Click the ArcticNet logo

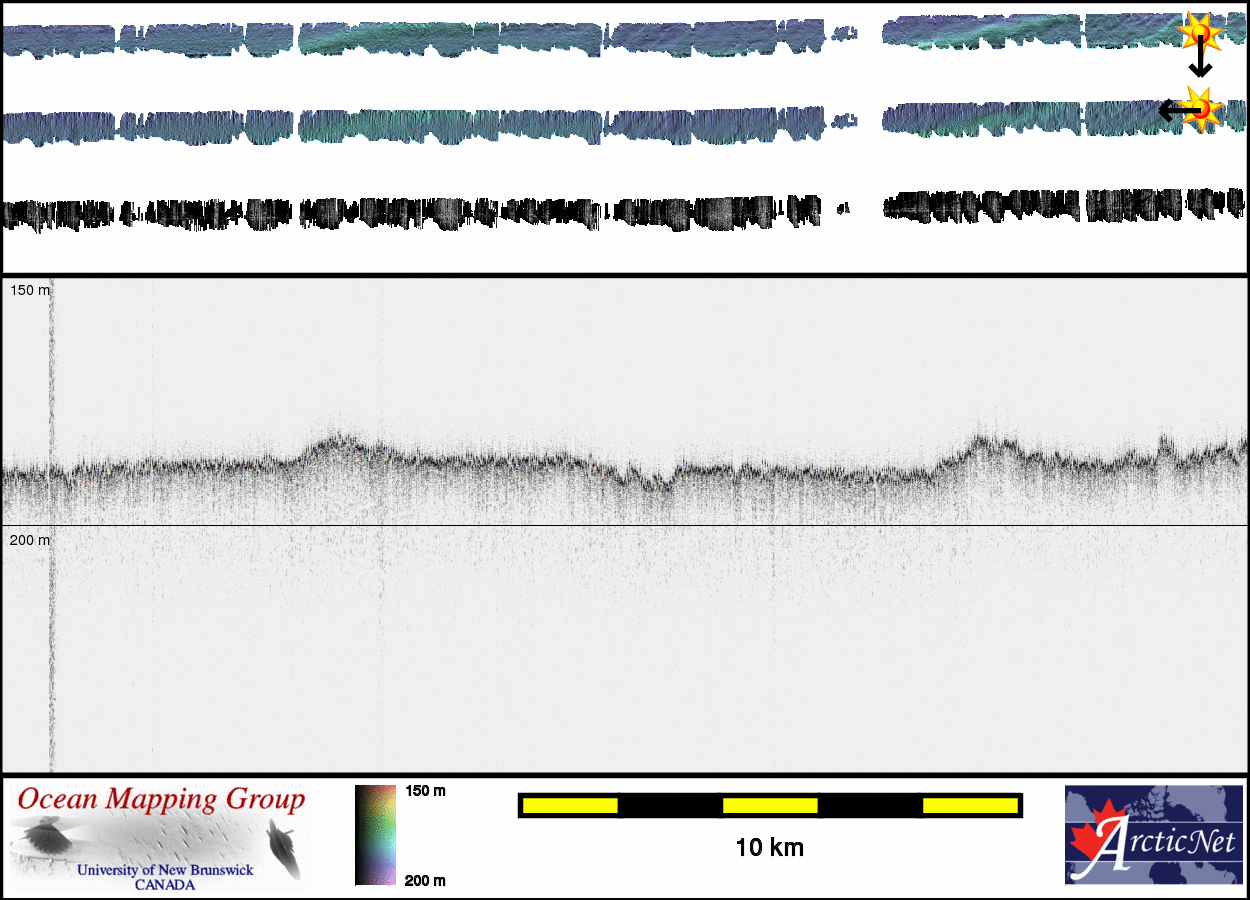coord(1153,835)
